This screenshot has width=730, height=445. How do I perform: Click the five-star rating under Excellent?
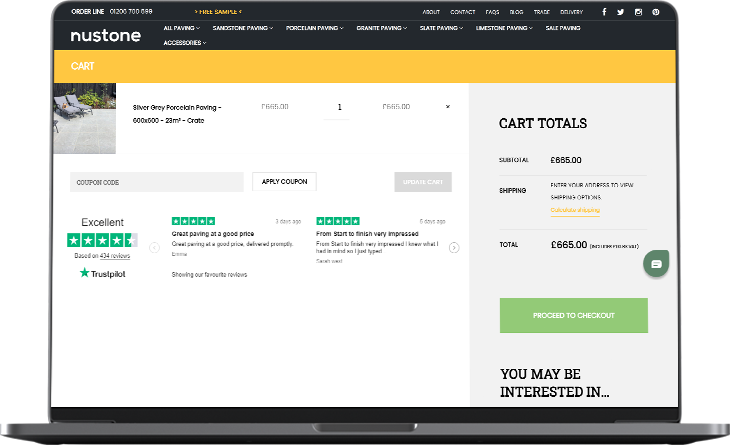pos(102,240)
